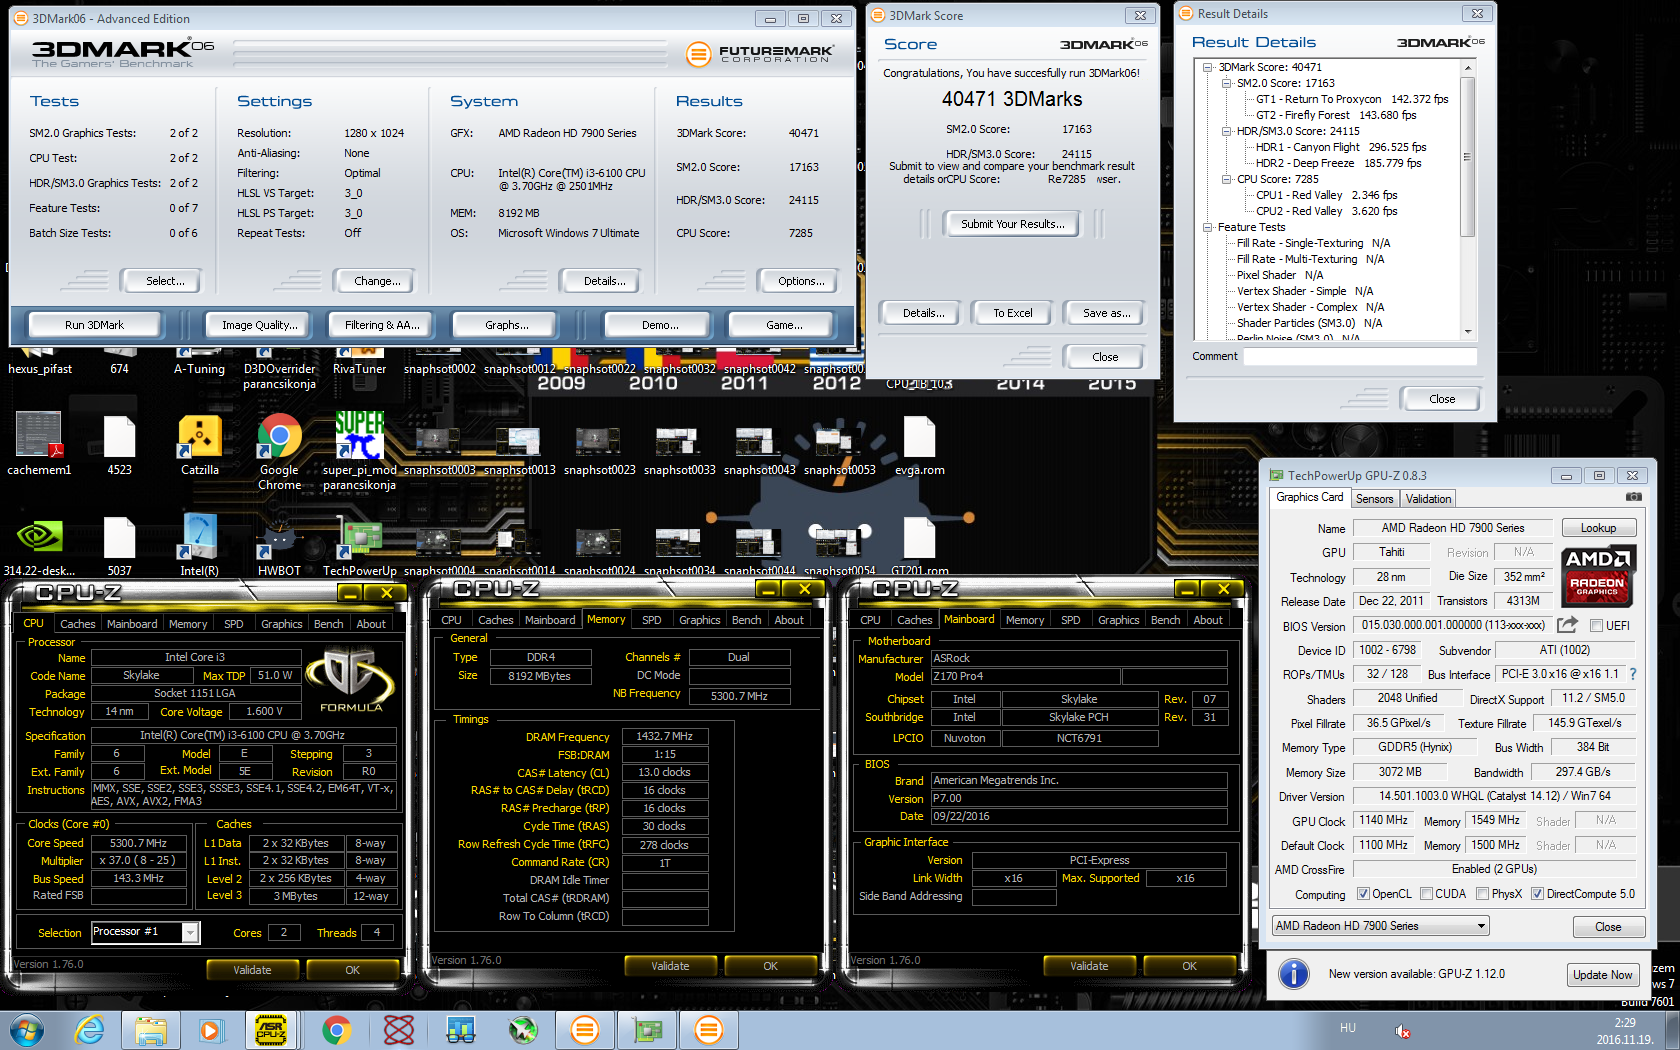Screen dimensions: 1680x1050
Task: Collapse the CPU Score tree node
Action: 1226,179
